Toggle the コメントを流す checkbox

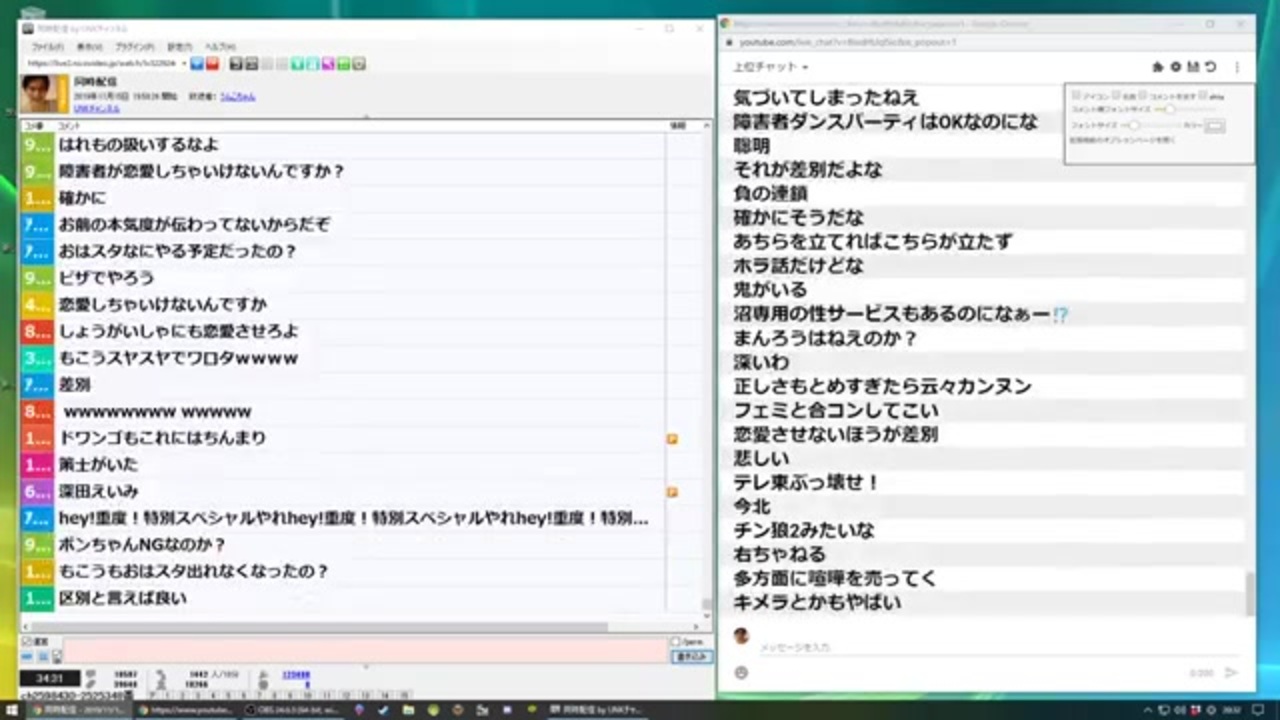tap(1144, 96)
